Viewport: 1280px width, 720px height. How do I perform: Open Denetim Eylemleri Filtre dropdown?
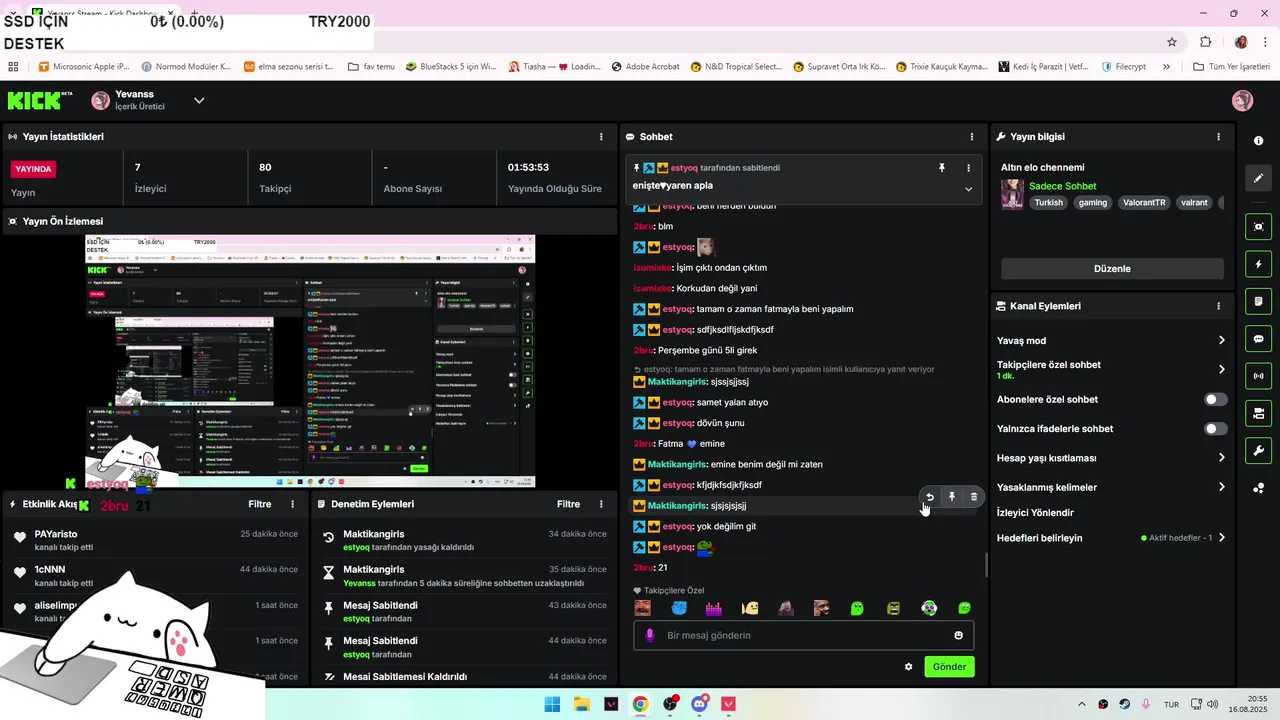click(568, 505)
